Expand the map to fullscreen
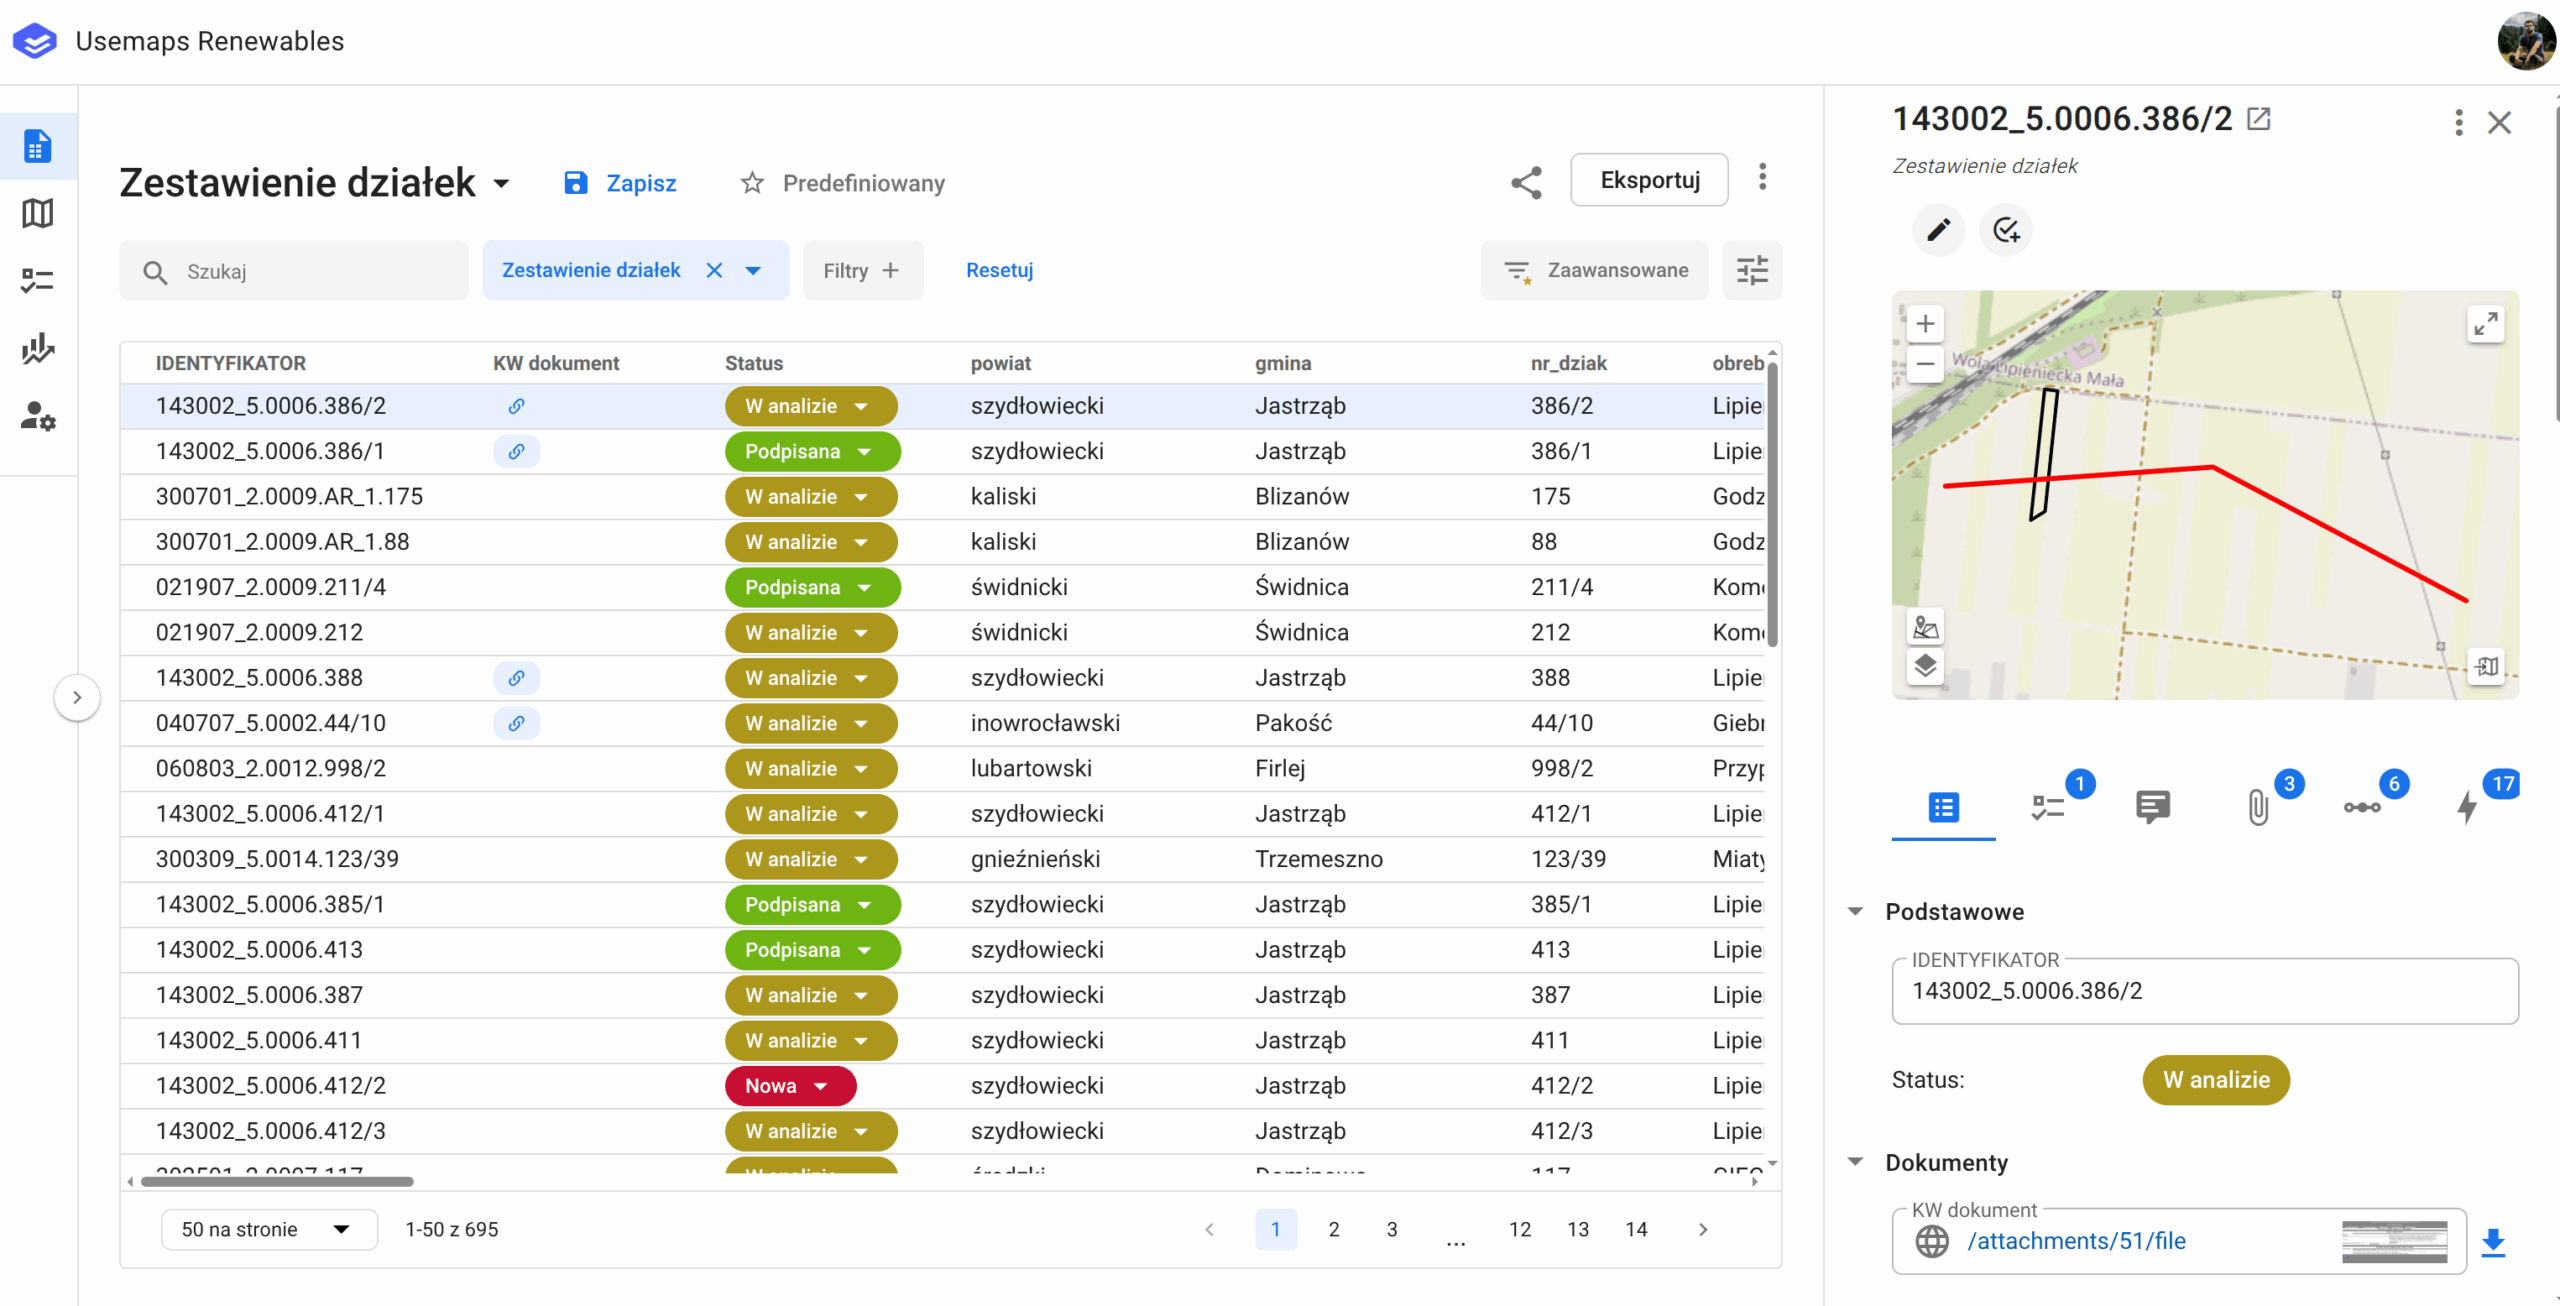This screenshot has height=1306, width=2560. tap(2485, 324)
